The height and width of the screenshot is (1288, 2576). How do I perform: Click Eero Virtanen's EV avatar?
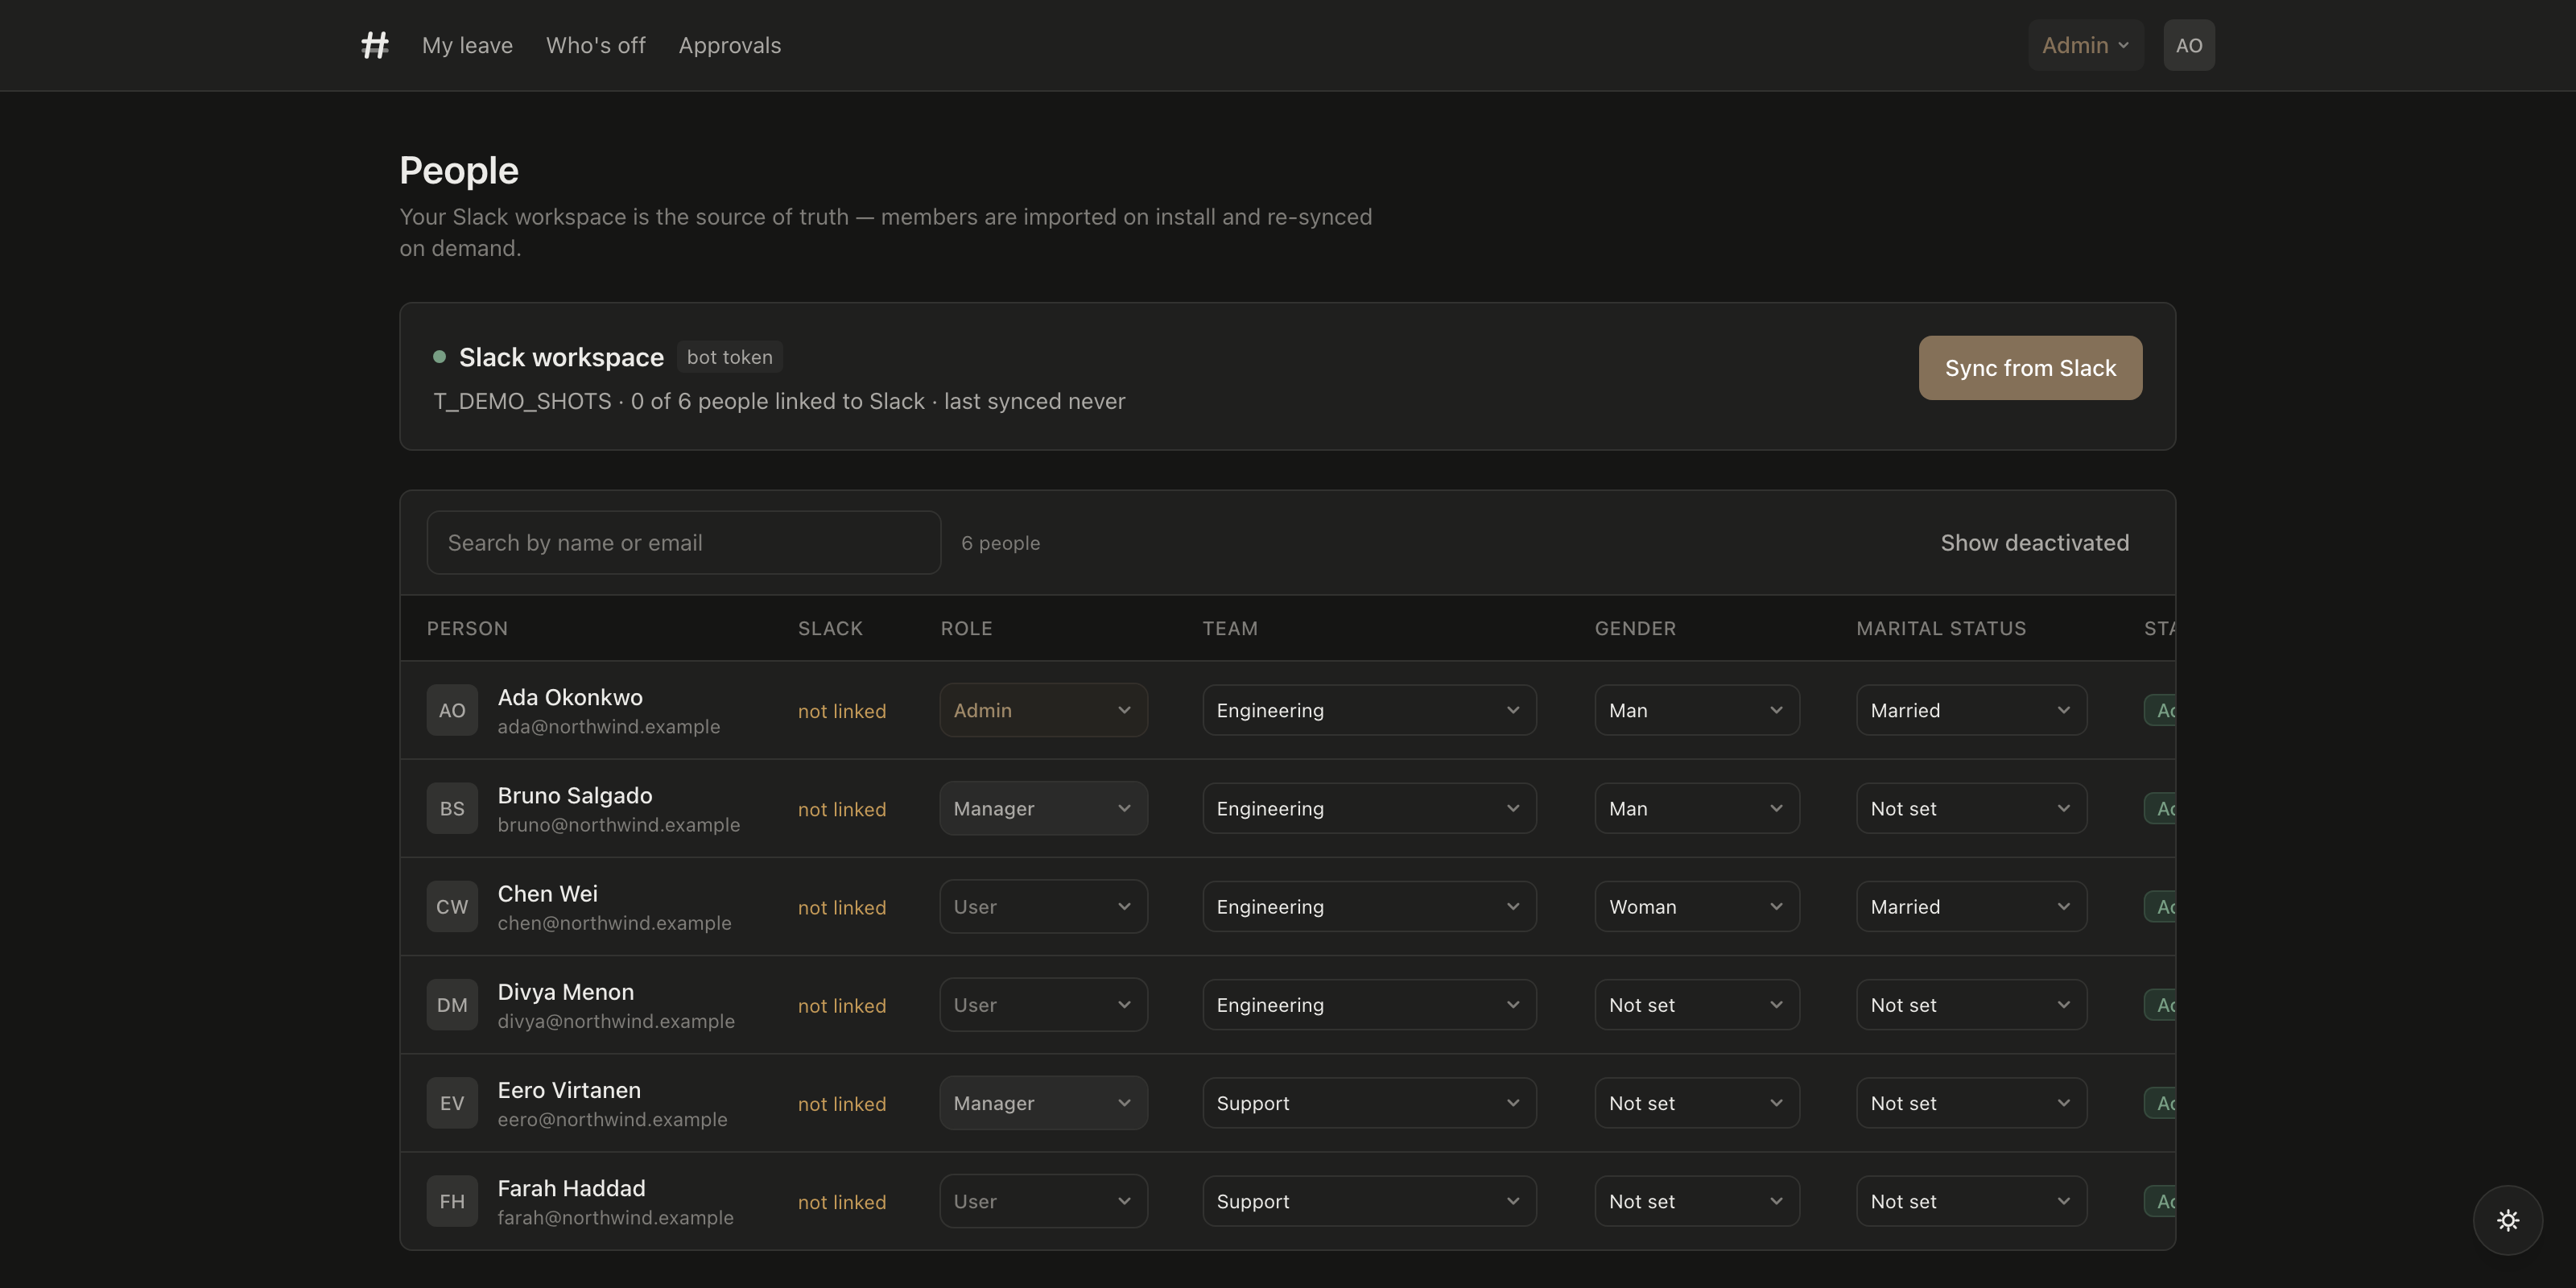pyautogui.click(x=452, y=1103)
